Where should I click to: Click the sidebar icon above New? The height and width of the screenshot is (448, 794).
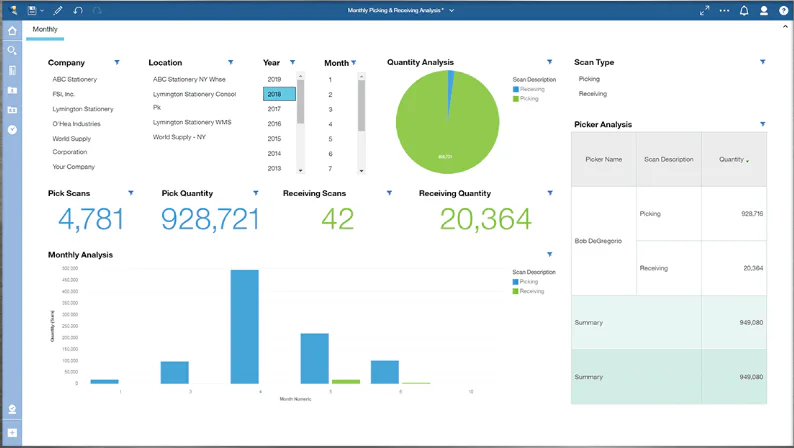[x=12, y=409]
